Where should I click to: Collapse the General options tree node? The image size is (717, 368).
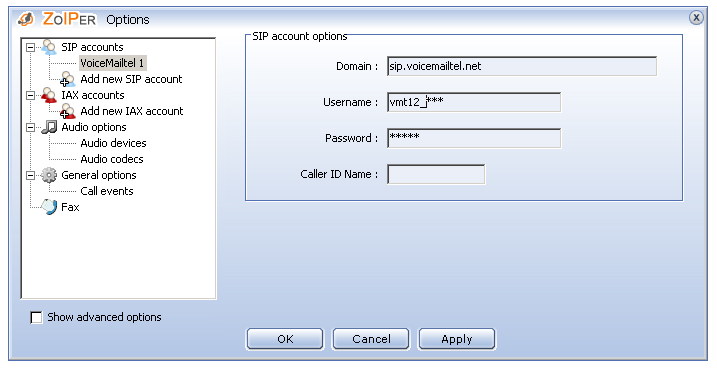tap(30, 175)
